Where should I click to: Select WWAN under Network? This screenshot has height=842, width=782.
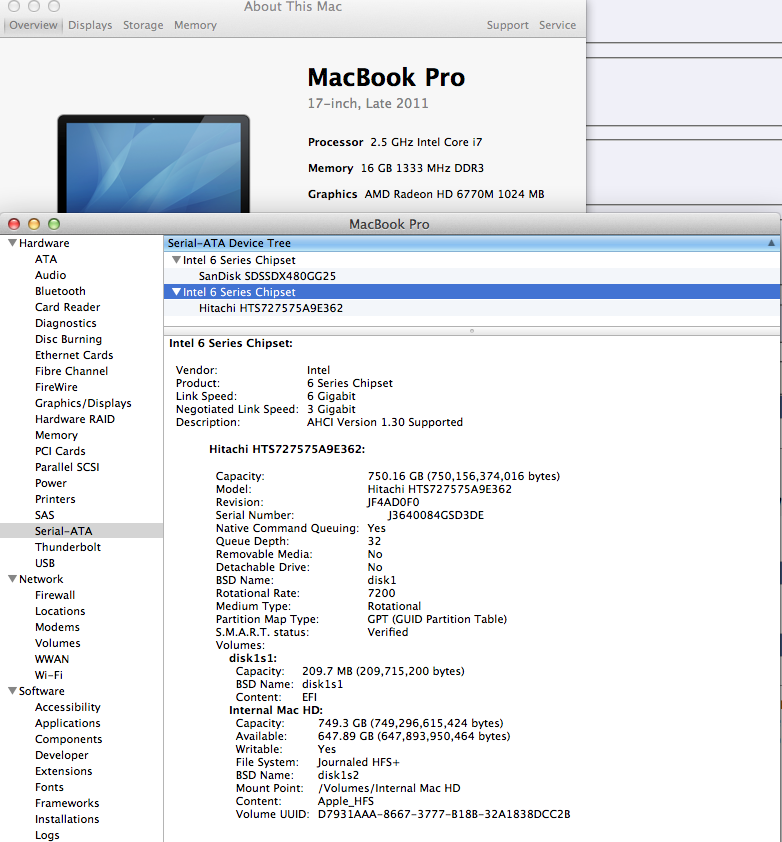pyautogui.click(x=52, y=659)
